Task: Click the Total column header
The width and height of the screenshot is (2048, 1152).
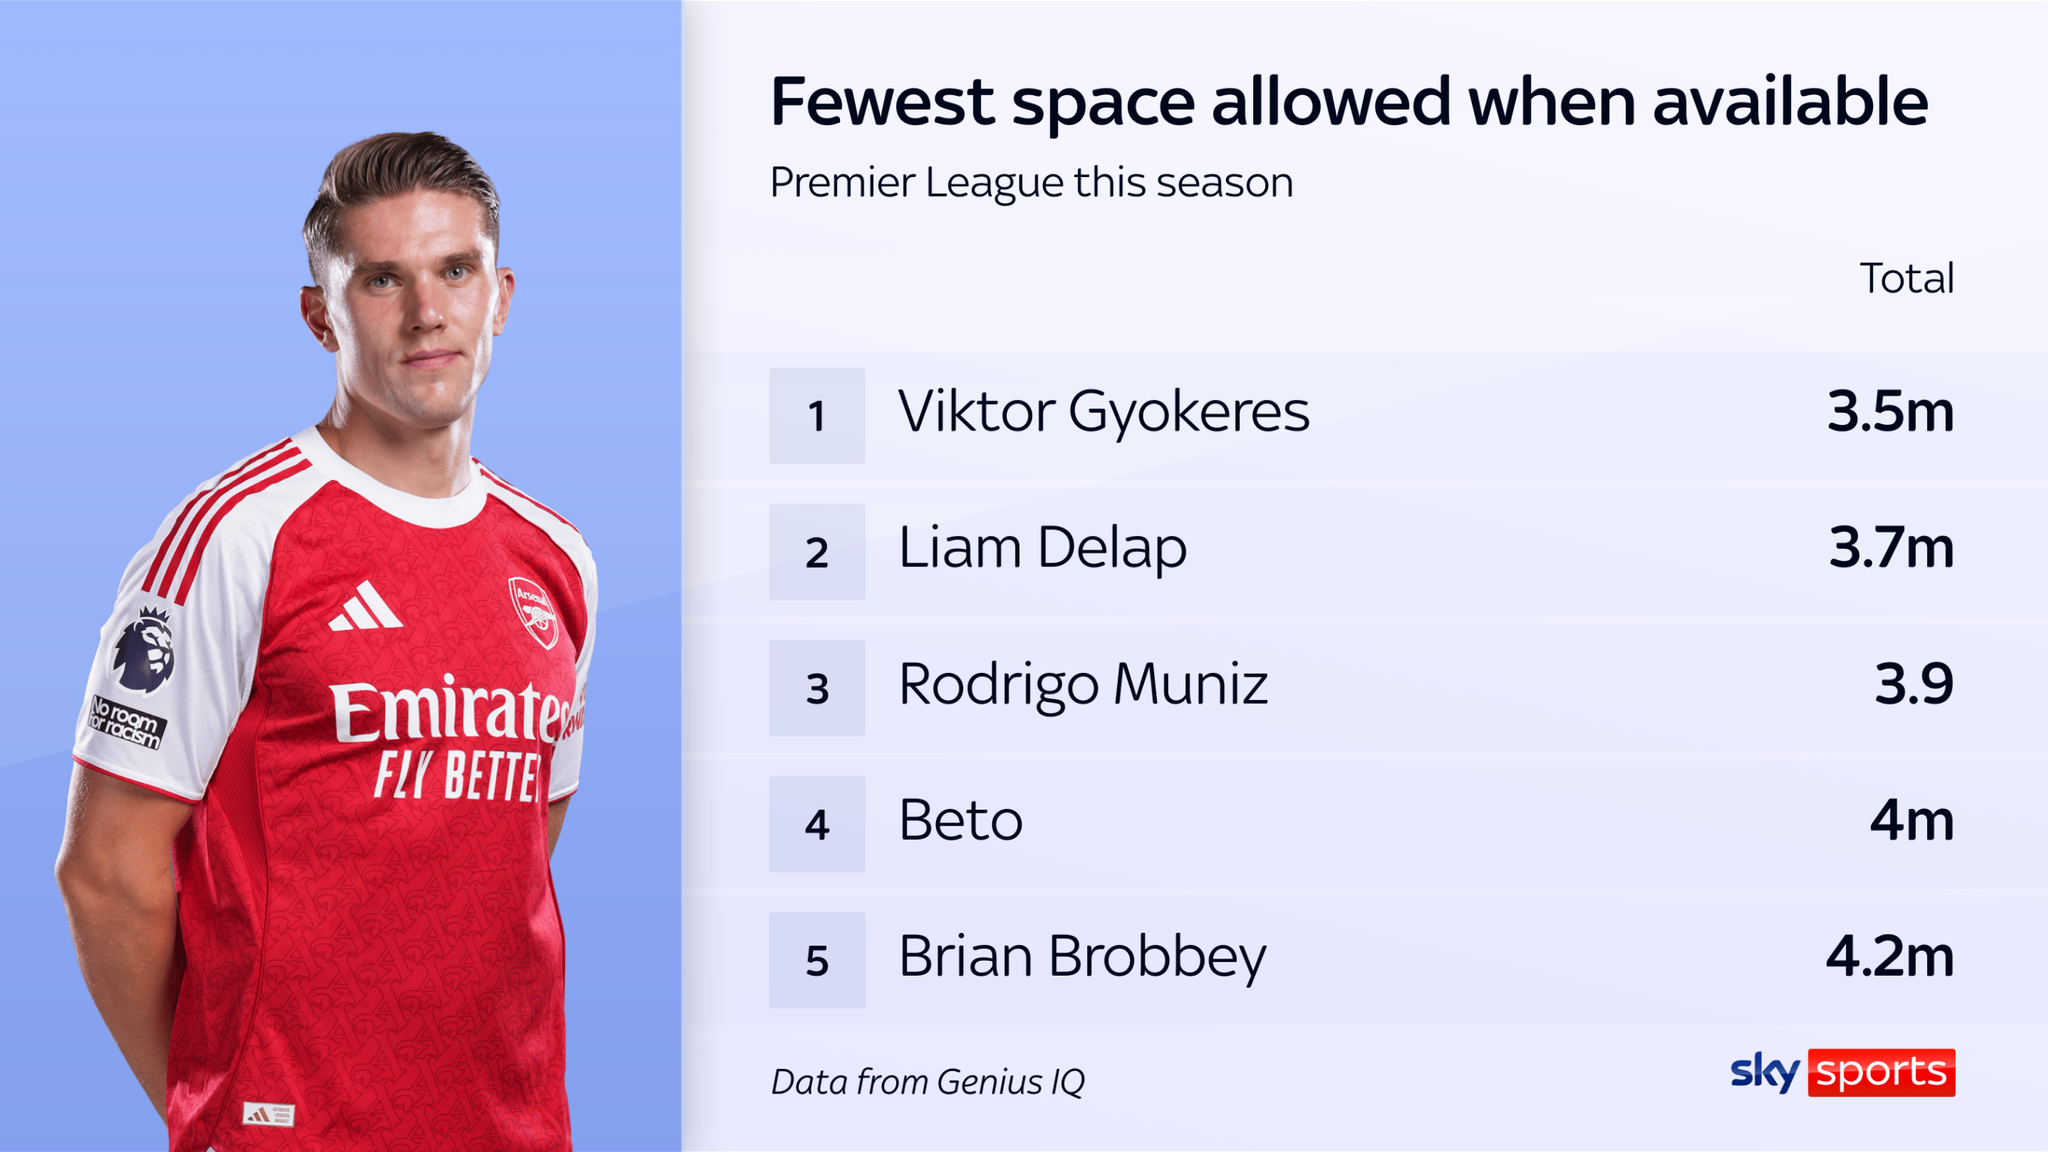Action: [1906, 278]
